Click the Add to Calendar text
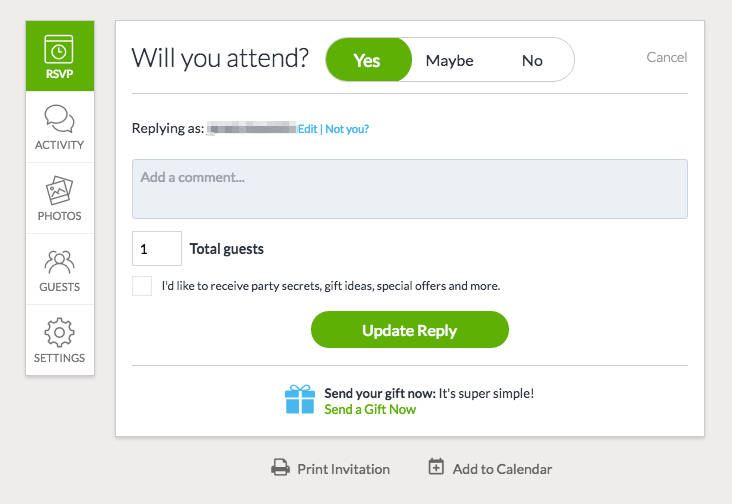Viewport: 732px width, 504px height. pyautogui.click(x=502, y=468)
